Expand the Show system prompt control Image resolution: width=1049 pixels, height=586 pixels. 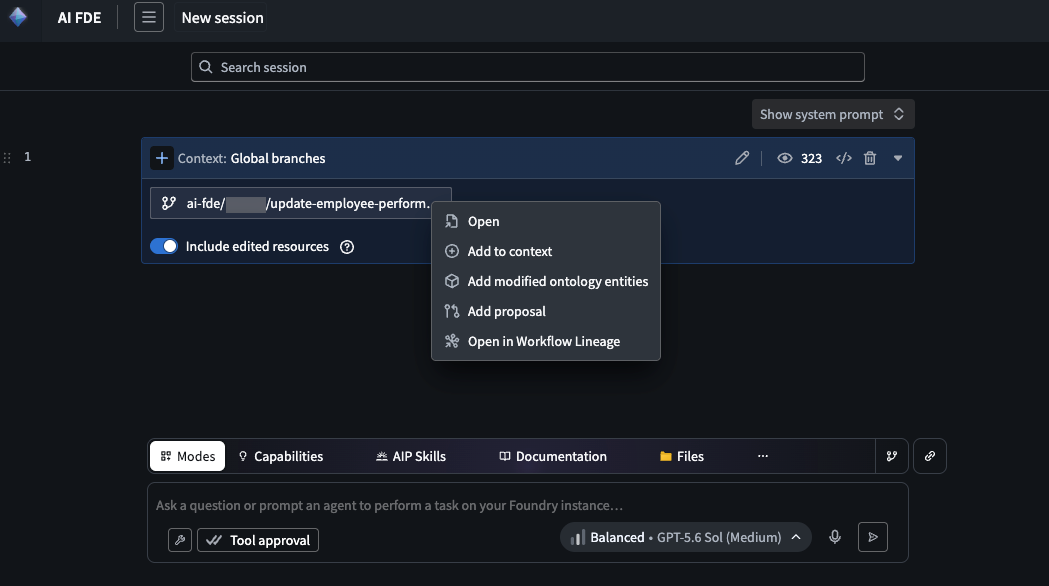[832, 114]
